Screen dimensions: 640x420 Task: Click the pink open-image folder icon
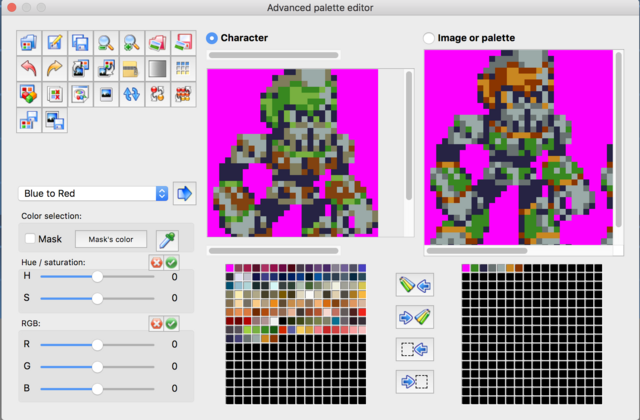(x=157, y=43)
